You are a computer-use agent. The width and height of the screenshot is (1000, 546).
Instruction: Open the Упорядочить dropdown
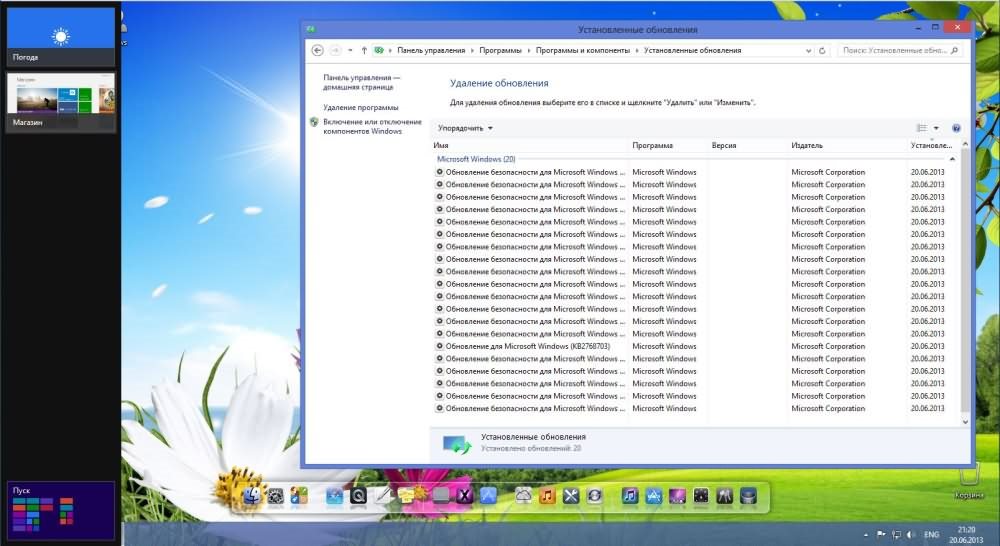[x=465, y=128]
